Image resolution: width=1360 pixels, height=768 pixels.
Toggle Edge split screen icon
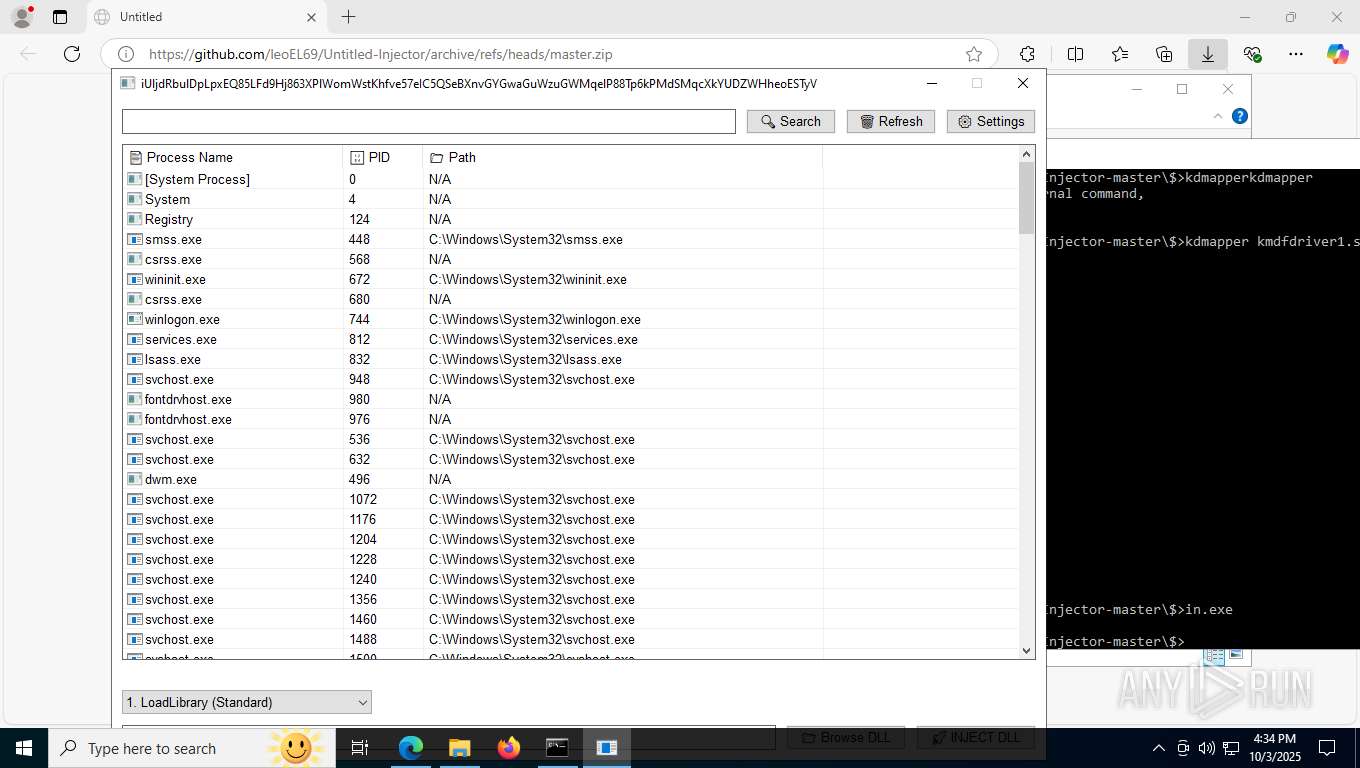1076,54
